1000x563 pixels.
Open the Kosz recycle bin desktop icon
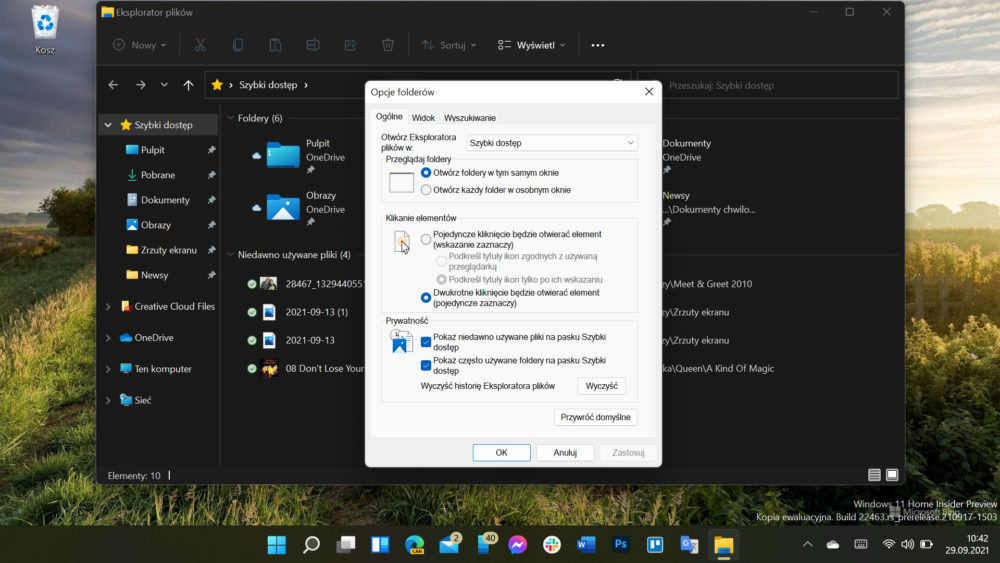pyautogui.click(x=45, y=29)
